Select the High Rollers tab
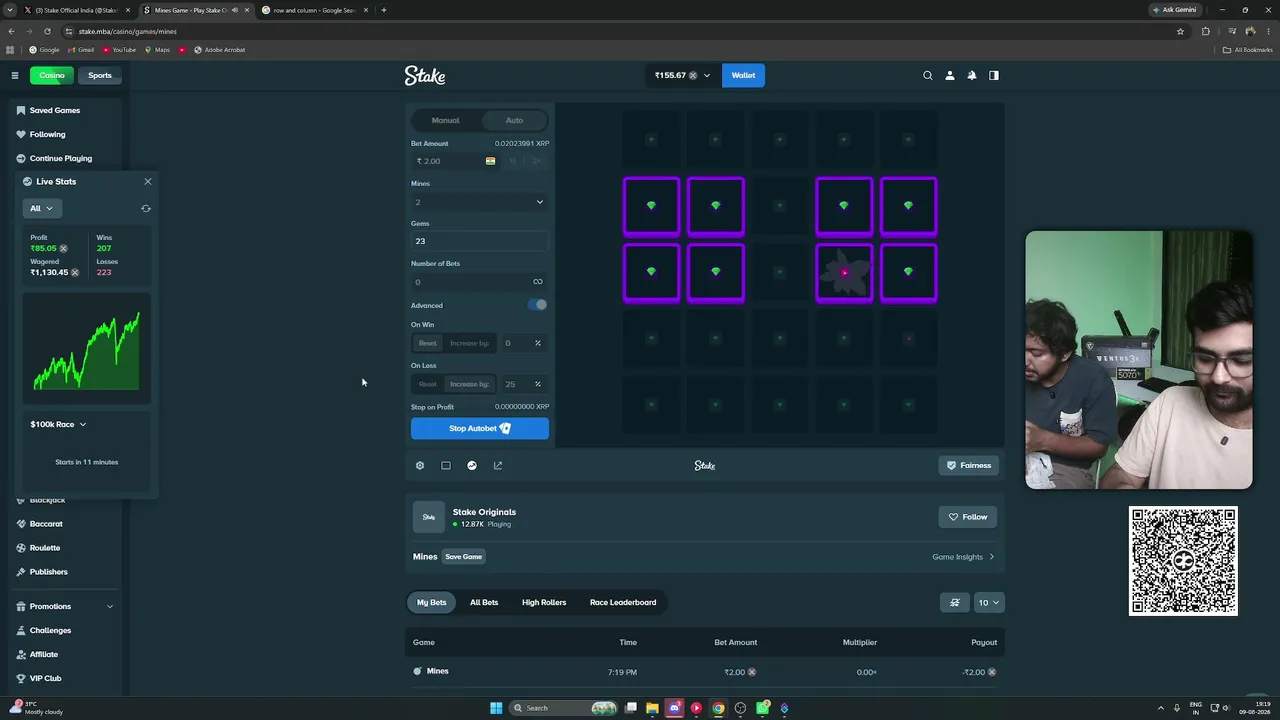This screenshot has width=1280, height=720. point(544,602)
